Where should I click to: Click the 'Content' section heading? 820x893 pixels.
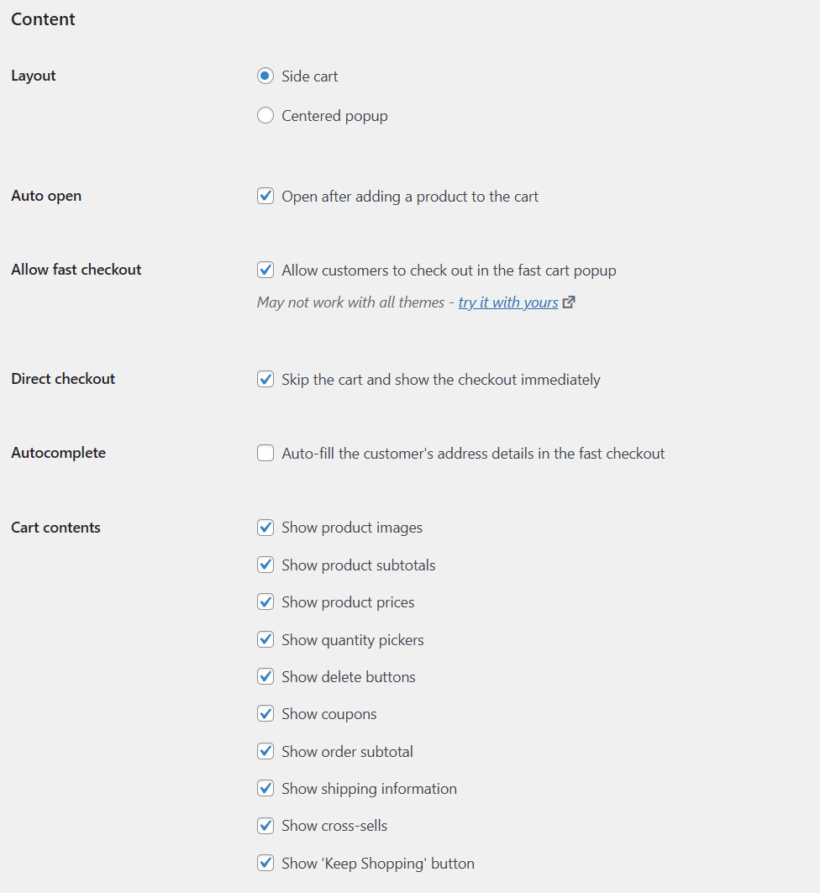42,19
